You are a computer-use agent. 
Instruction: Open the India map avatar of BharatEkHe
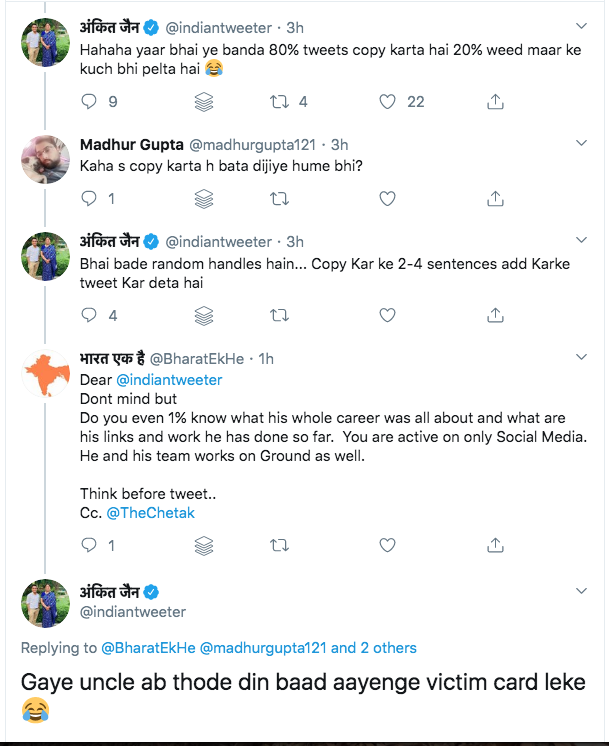coord(44,375)
